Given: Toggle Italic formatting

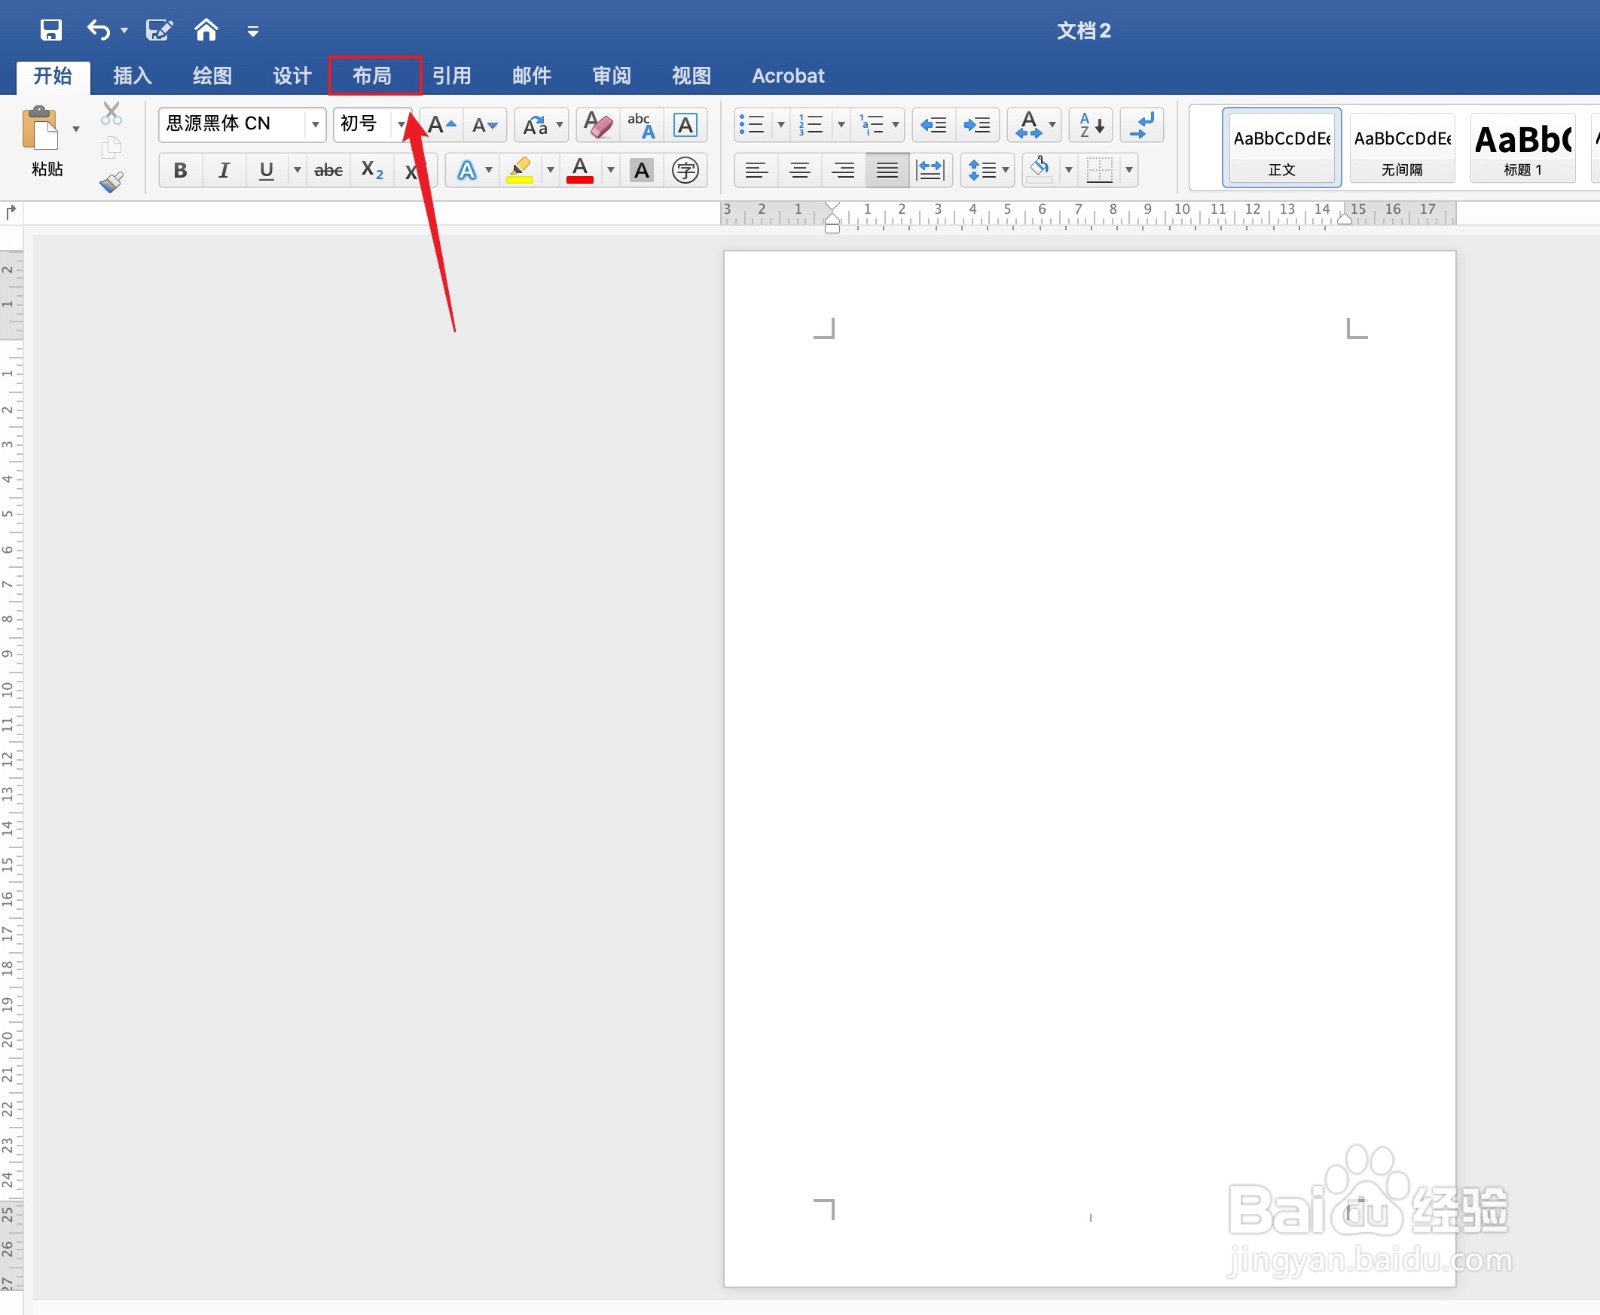Looking at the screenshot, I should [223, 170].
